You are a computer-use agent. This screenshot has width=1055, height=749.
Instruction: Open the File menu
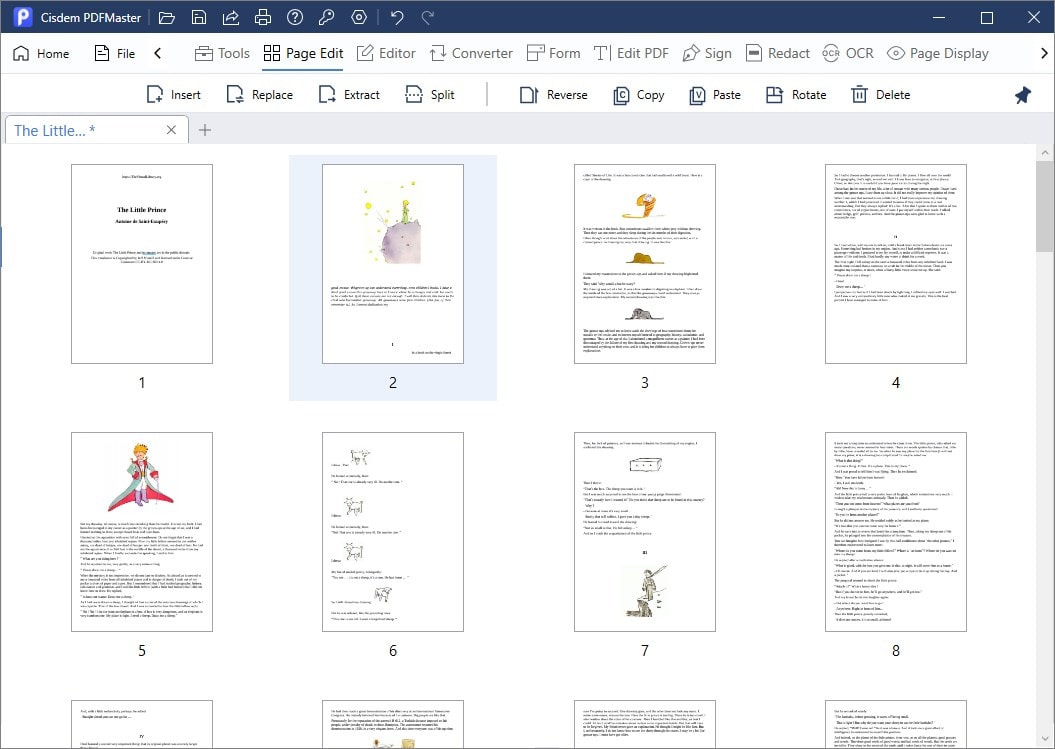(114, 53)
